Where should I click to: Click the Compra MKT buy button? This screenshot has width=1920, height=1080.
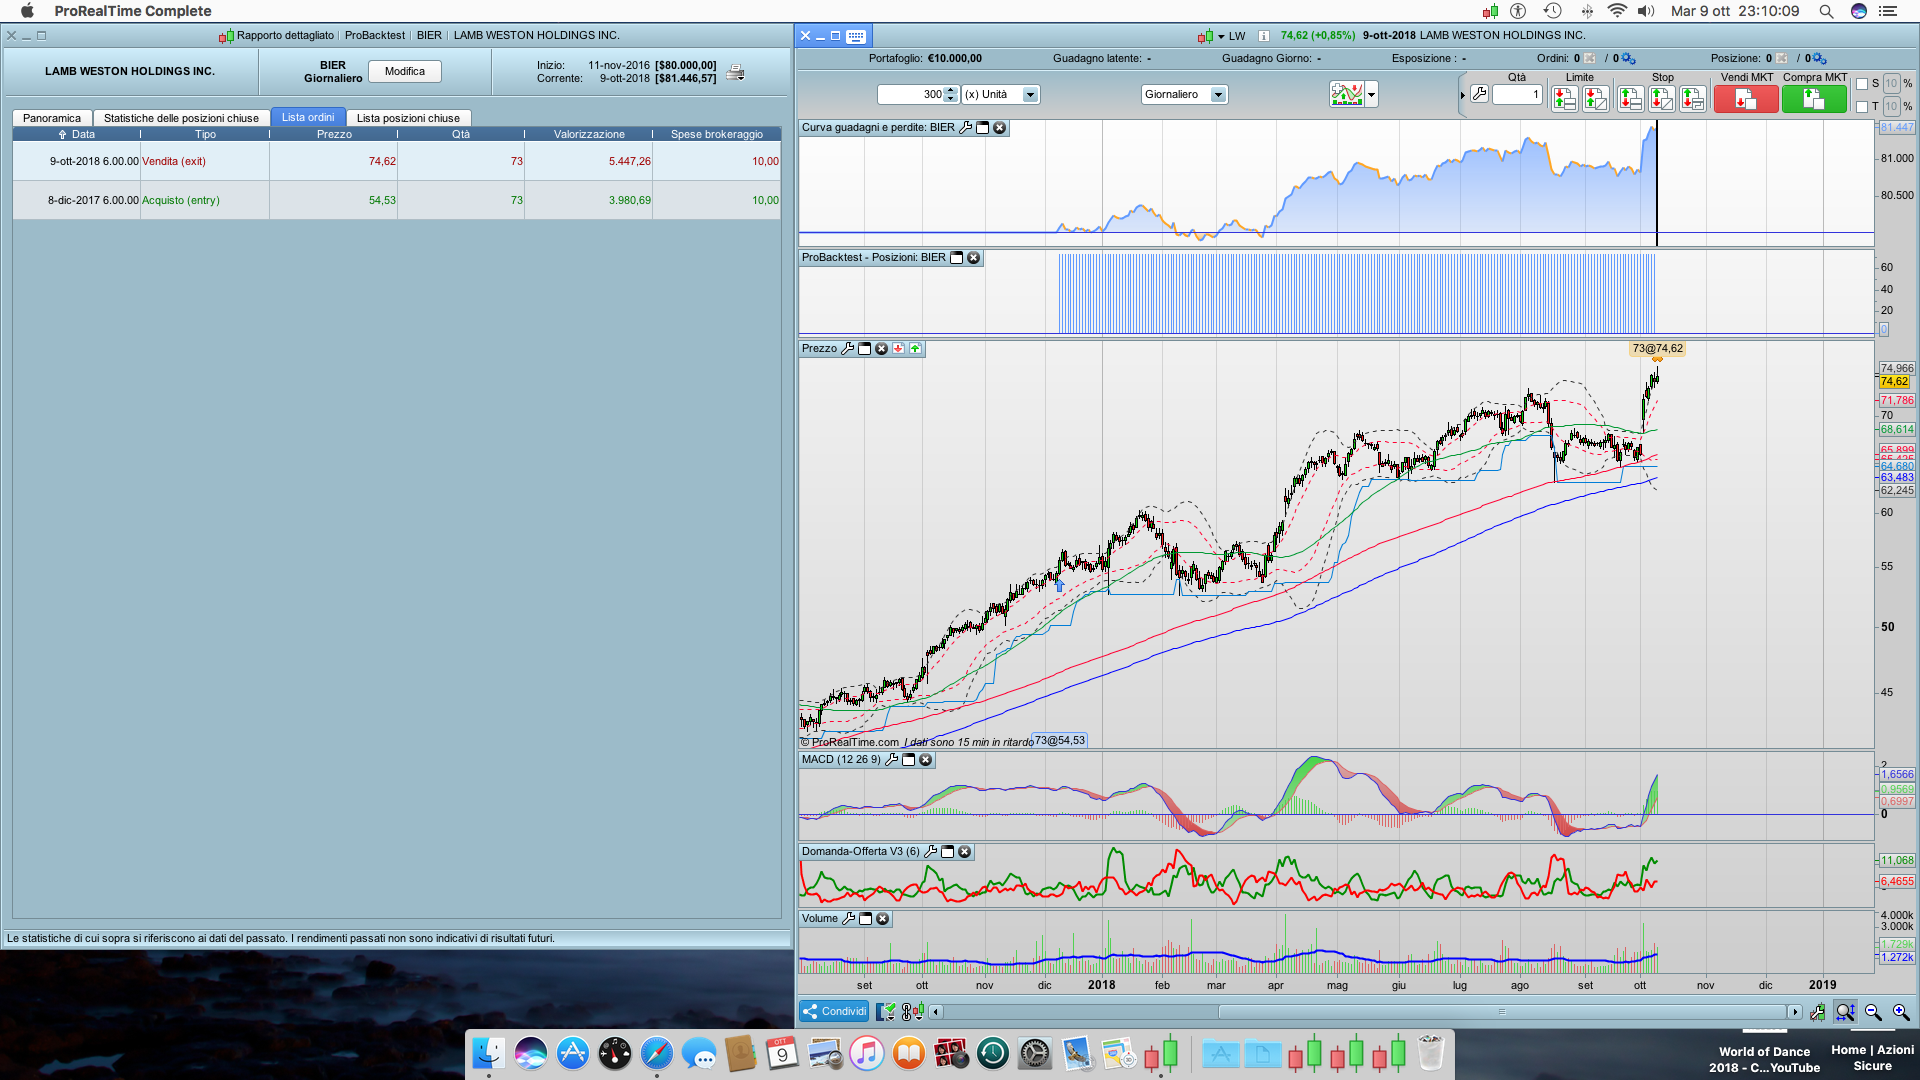tap(1813, 99)
